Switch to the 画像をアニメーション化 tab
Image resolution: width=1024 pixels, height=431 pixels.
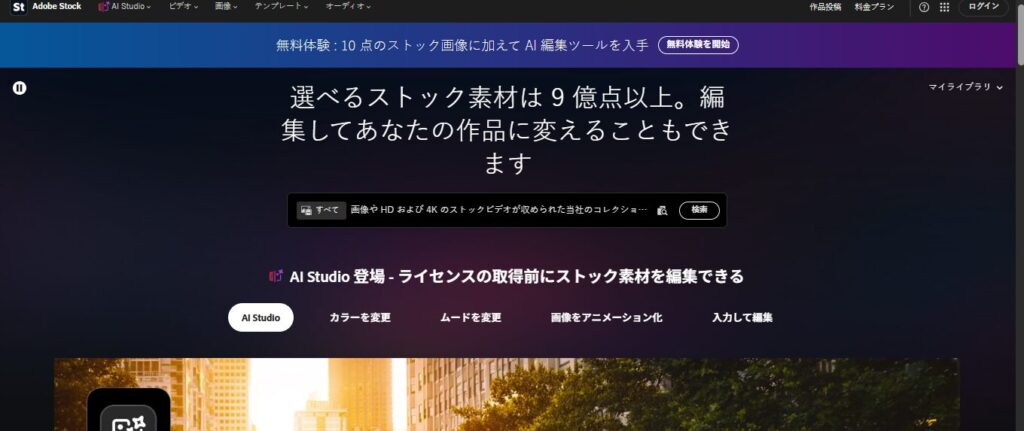pyautogui.click(x=606, y=318)
